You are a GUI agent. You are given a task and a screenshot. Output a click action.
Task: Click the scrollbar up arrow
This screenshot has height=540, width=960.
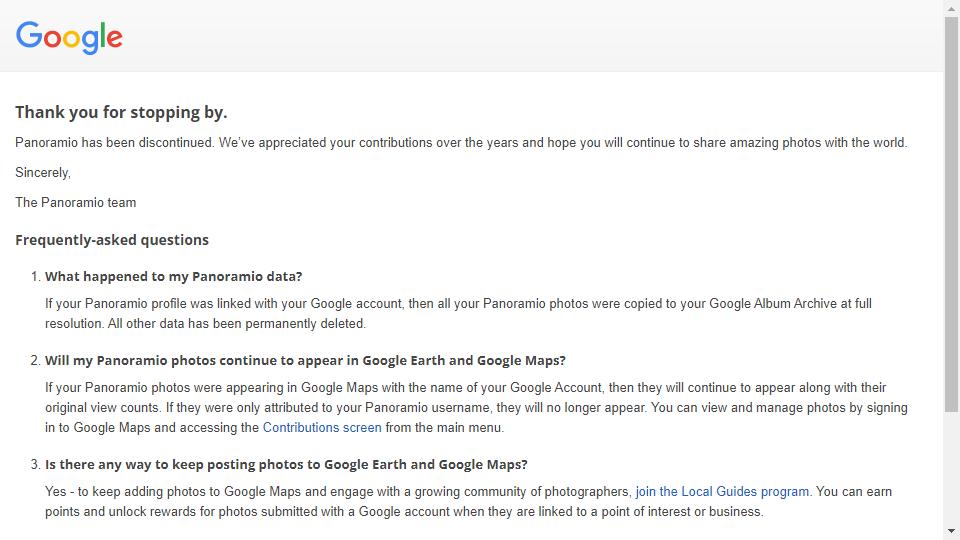951,8
